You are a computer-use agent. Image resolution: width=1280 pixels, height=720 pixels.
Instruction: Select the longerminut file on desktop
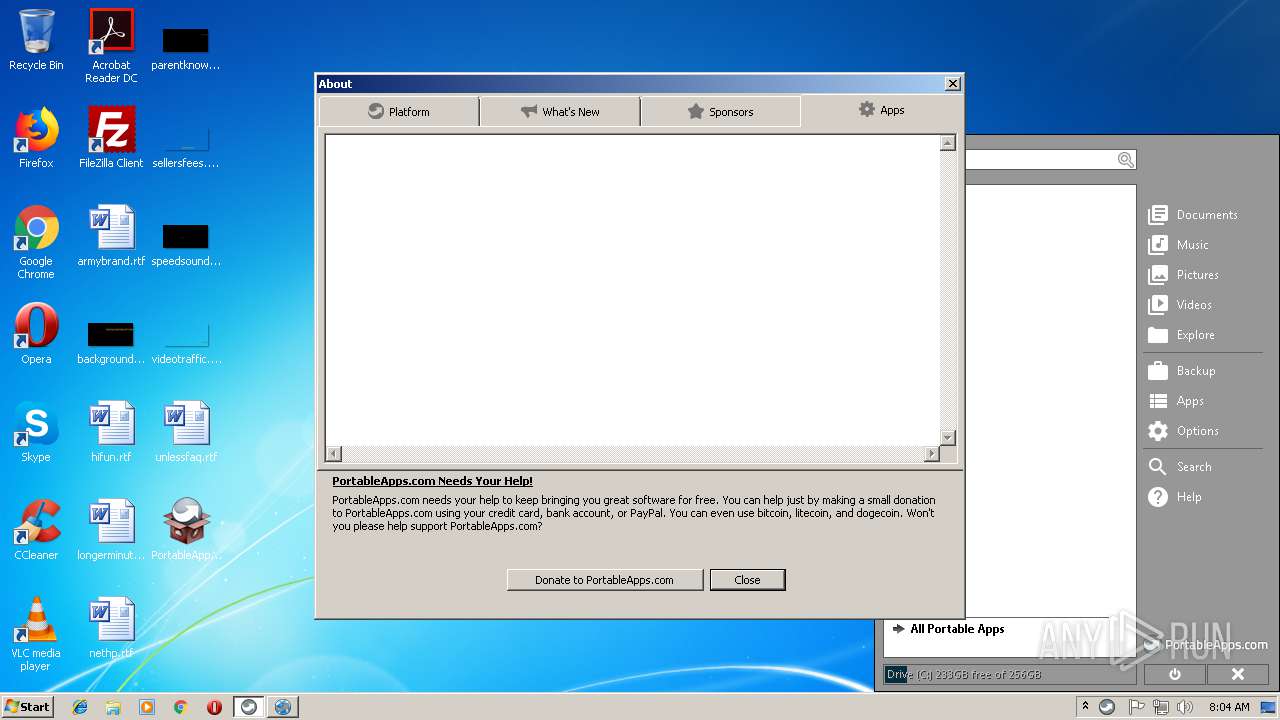point(111,530)
